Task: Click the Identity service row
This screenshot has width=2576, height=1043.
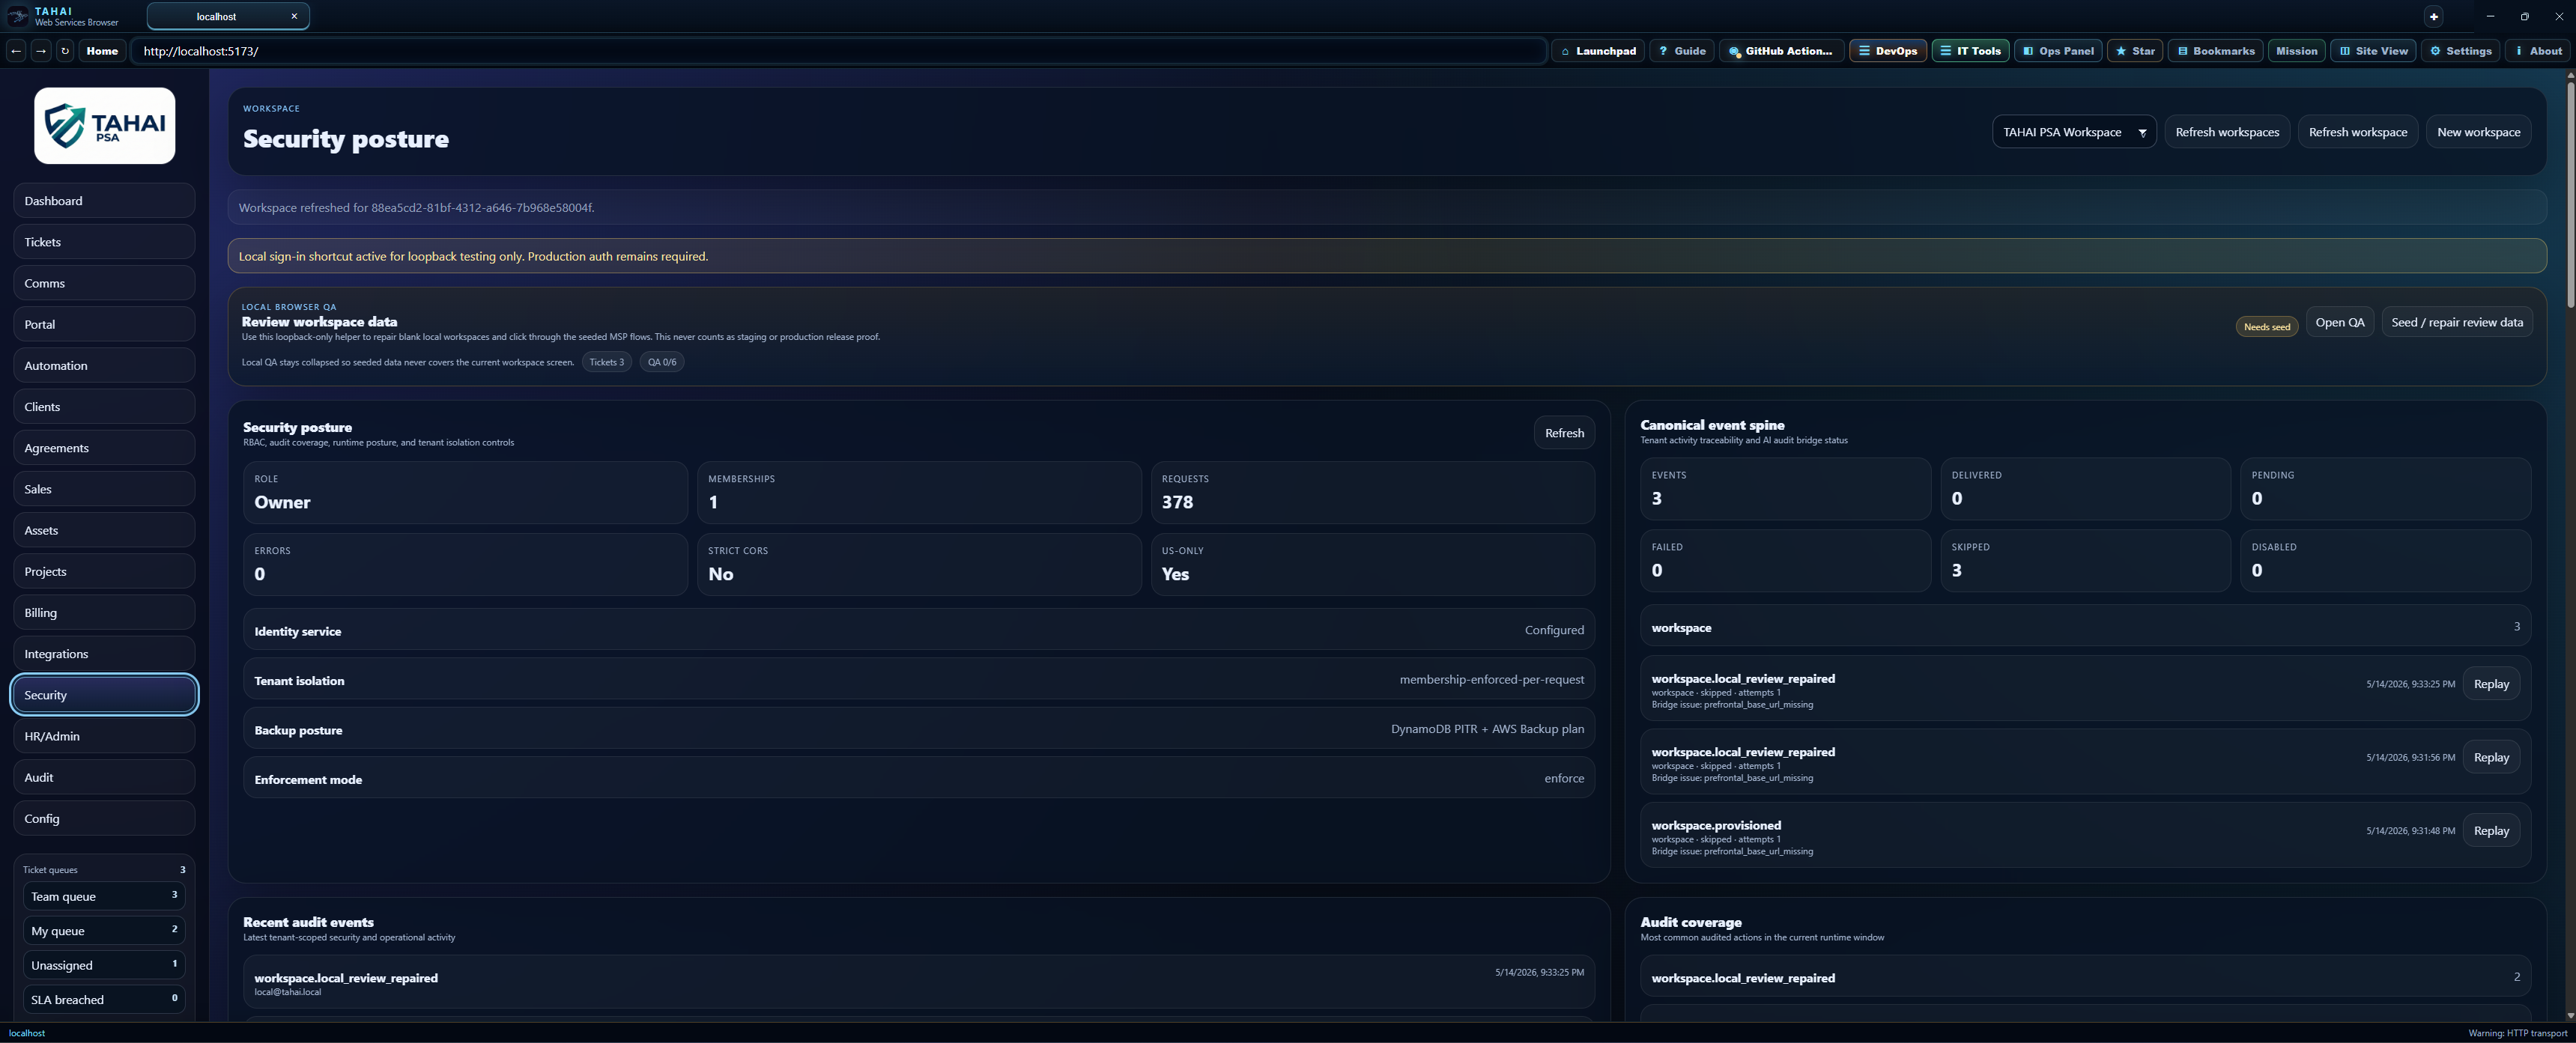Action: tap(918, 630)
